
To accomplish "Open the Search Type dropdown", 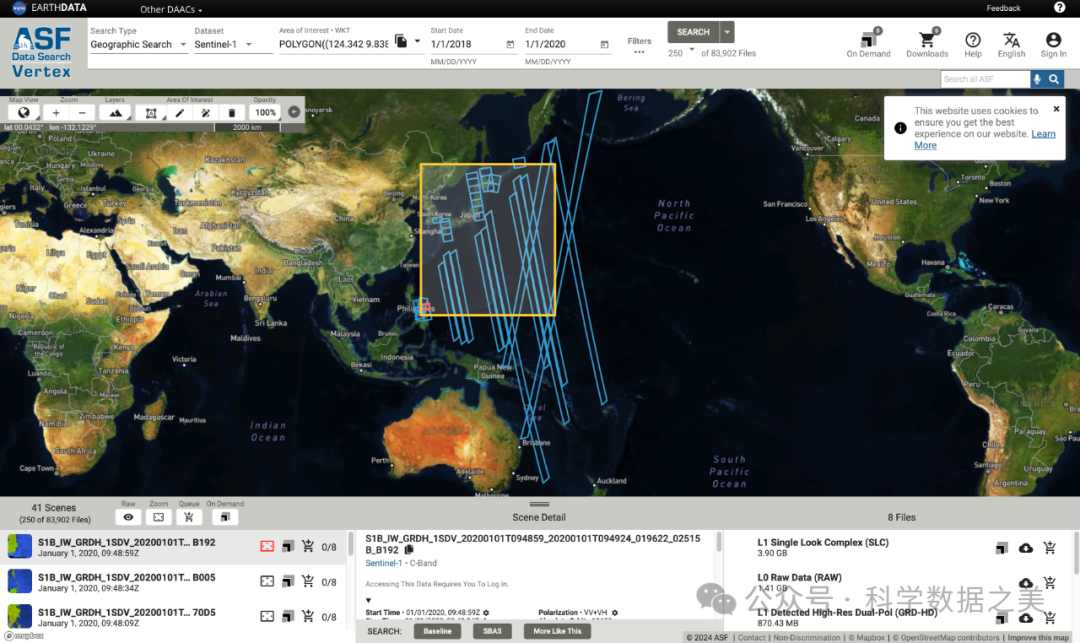I will coord(138,44).
